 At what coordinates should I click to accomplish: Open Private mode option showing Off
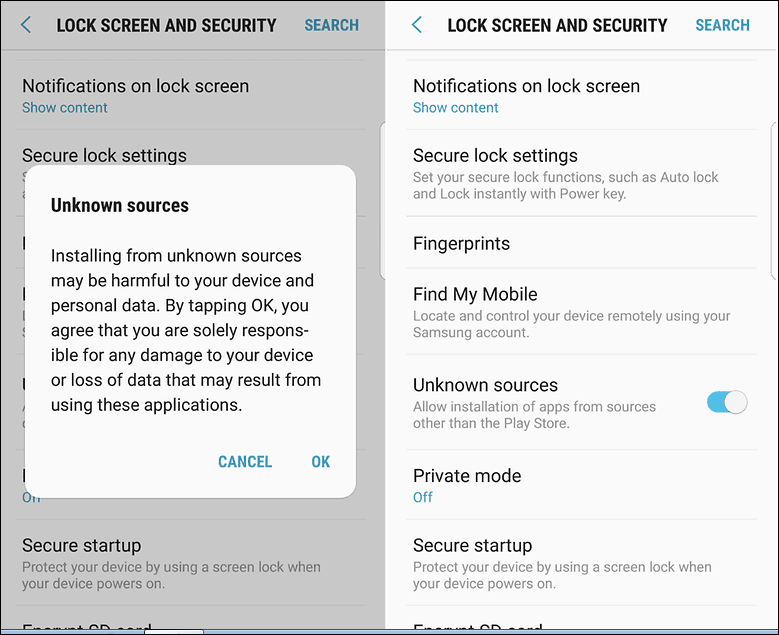click(x=466, y=476)
